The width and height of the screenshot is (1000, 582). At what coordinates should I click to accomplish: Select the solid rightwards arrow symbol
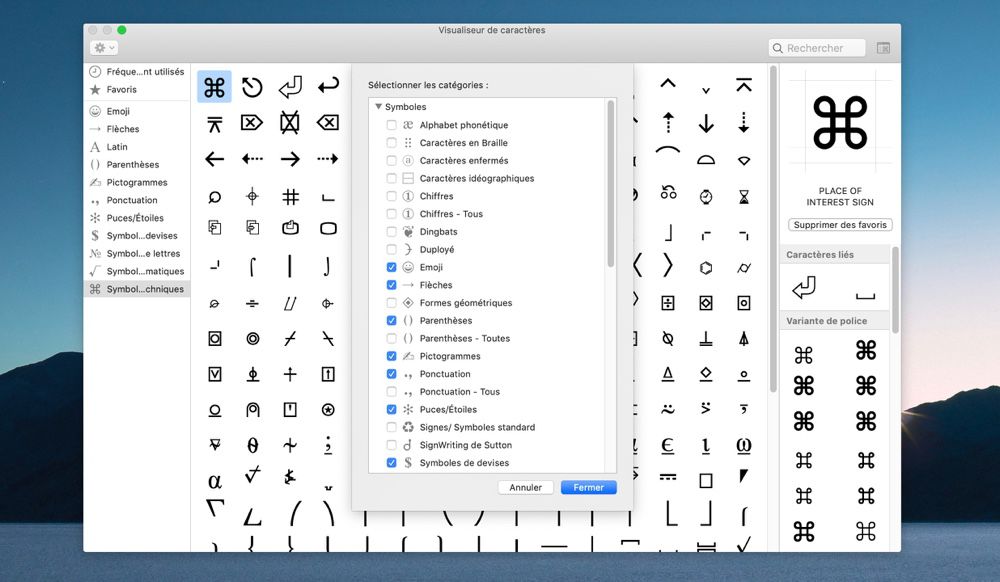click(x=290, y=159)
